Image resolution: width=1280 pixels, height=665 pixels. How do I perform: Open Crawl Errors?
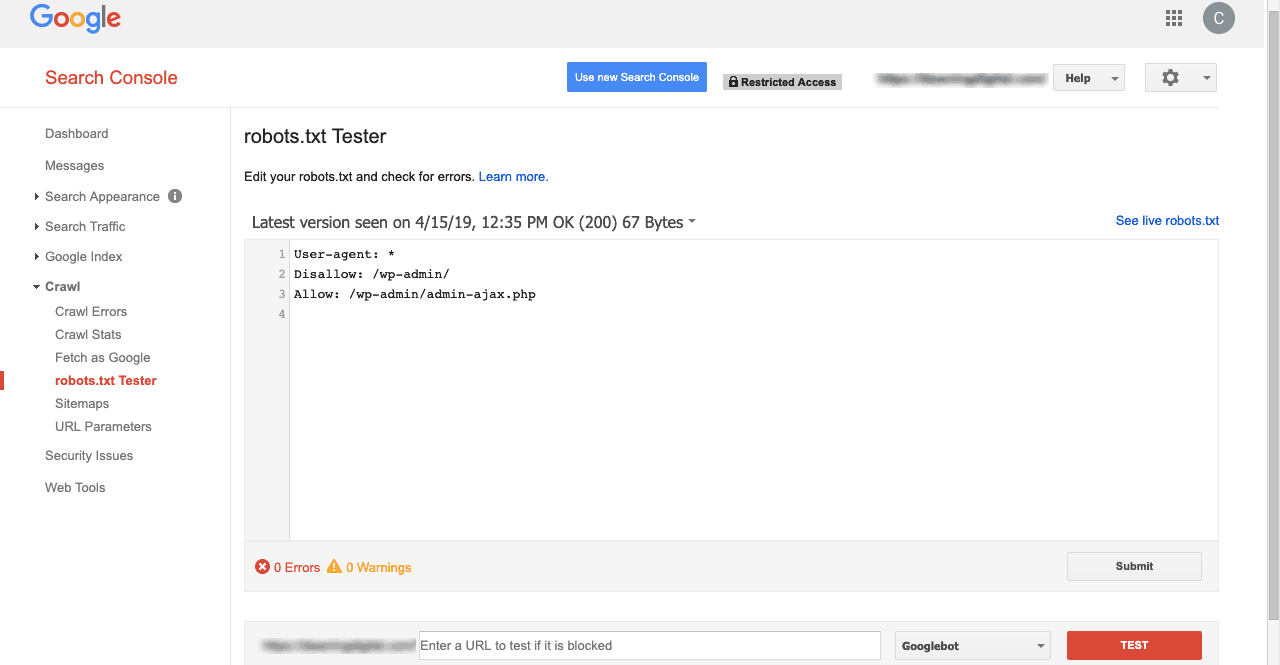click(x=91, y=312)
